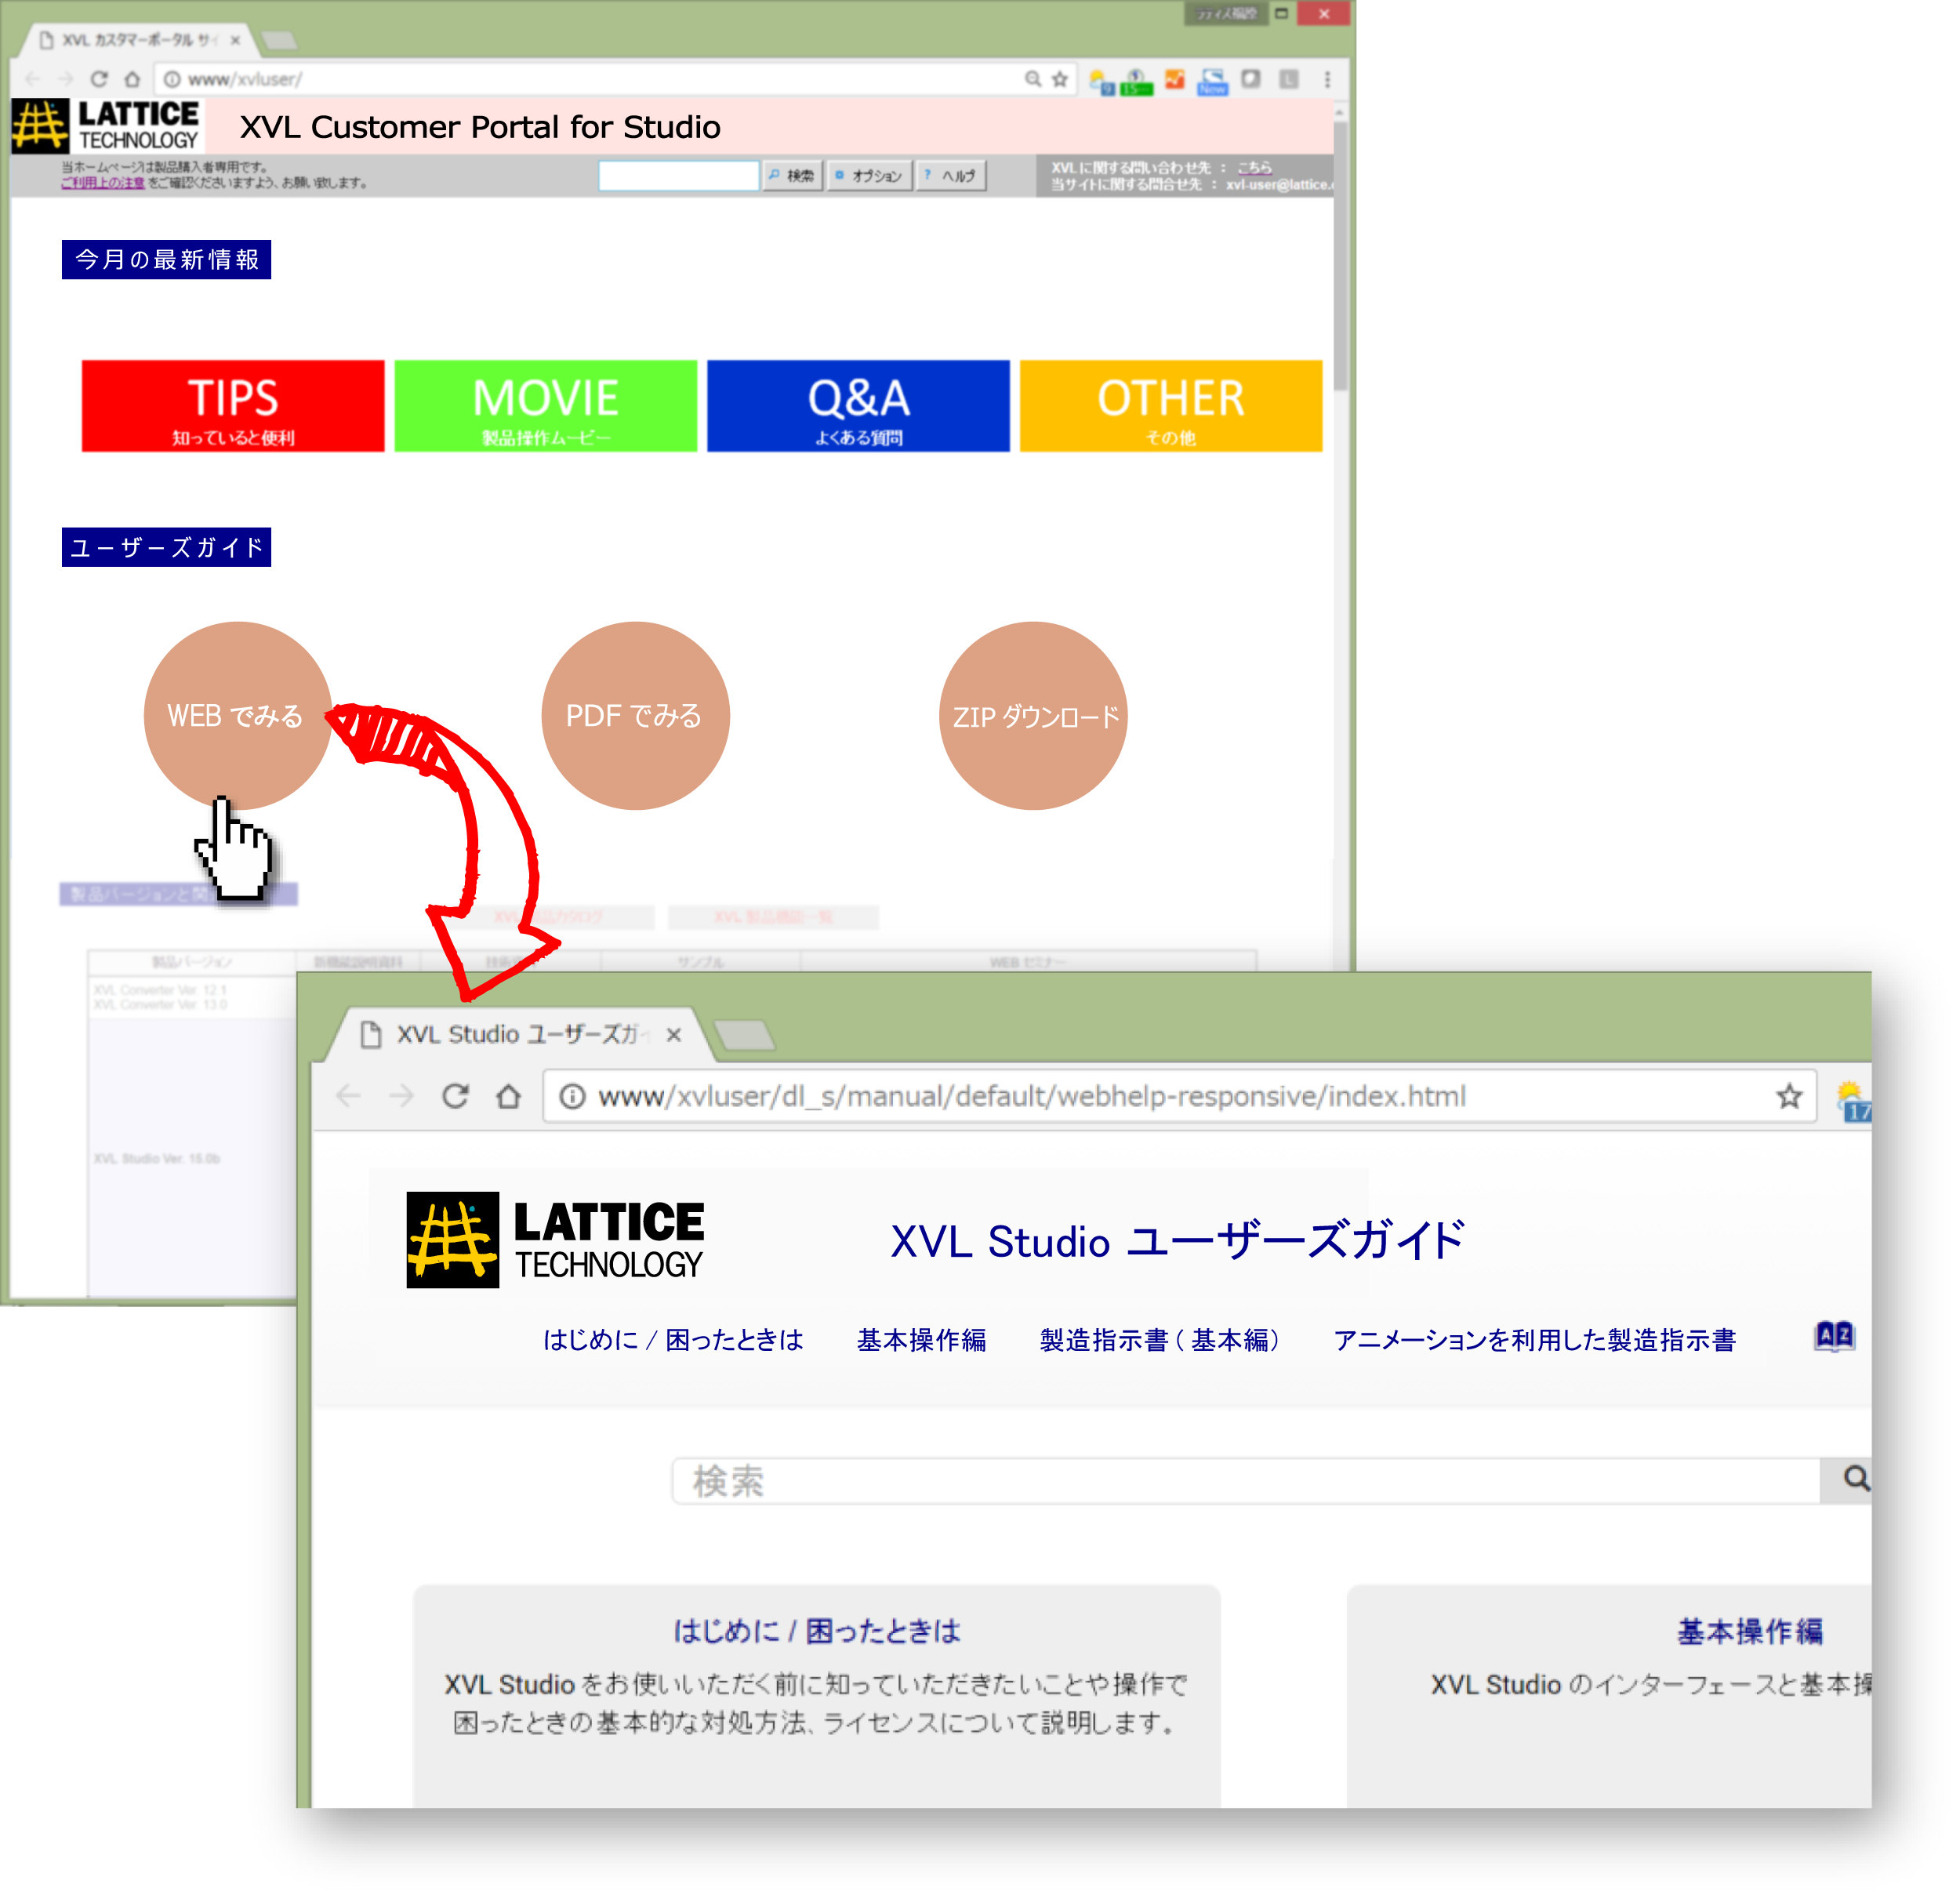The image size is (1960, 1895).
Task: Open the 製造指示書（基本編） menu item
Action: [x=1160, y=1340]
